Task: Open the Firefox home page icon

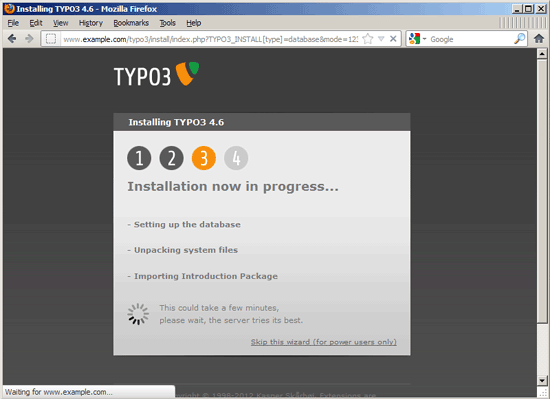Action: pos(539,39)
